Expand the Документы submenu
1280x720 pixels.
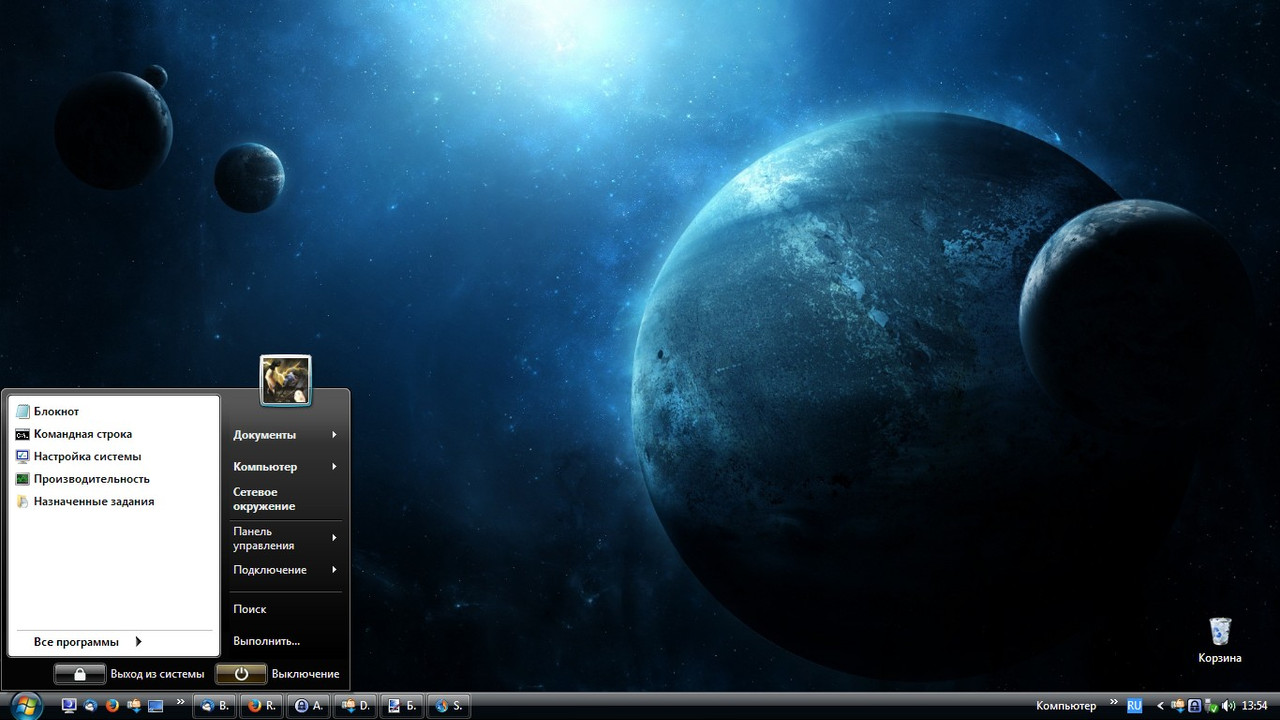pos(263,434)
